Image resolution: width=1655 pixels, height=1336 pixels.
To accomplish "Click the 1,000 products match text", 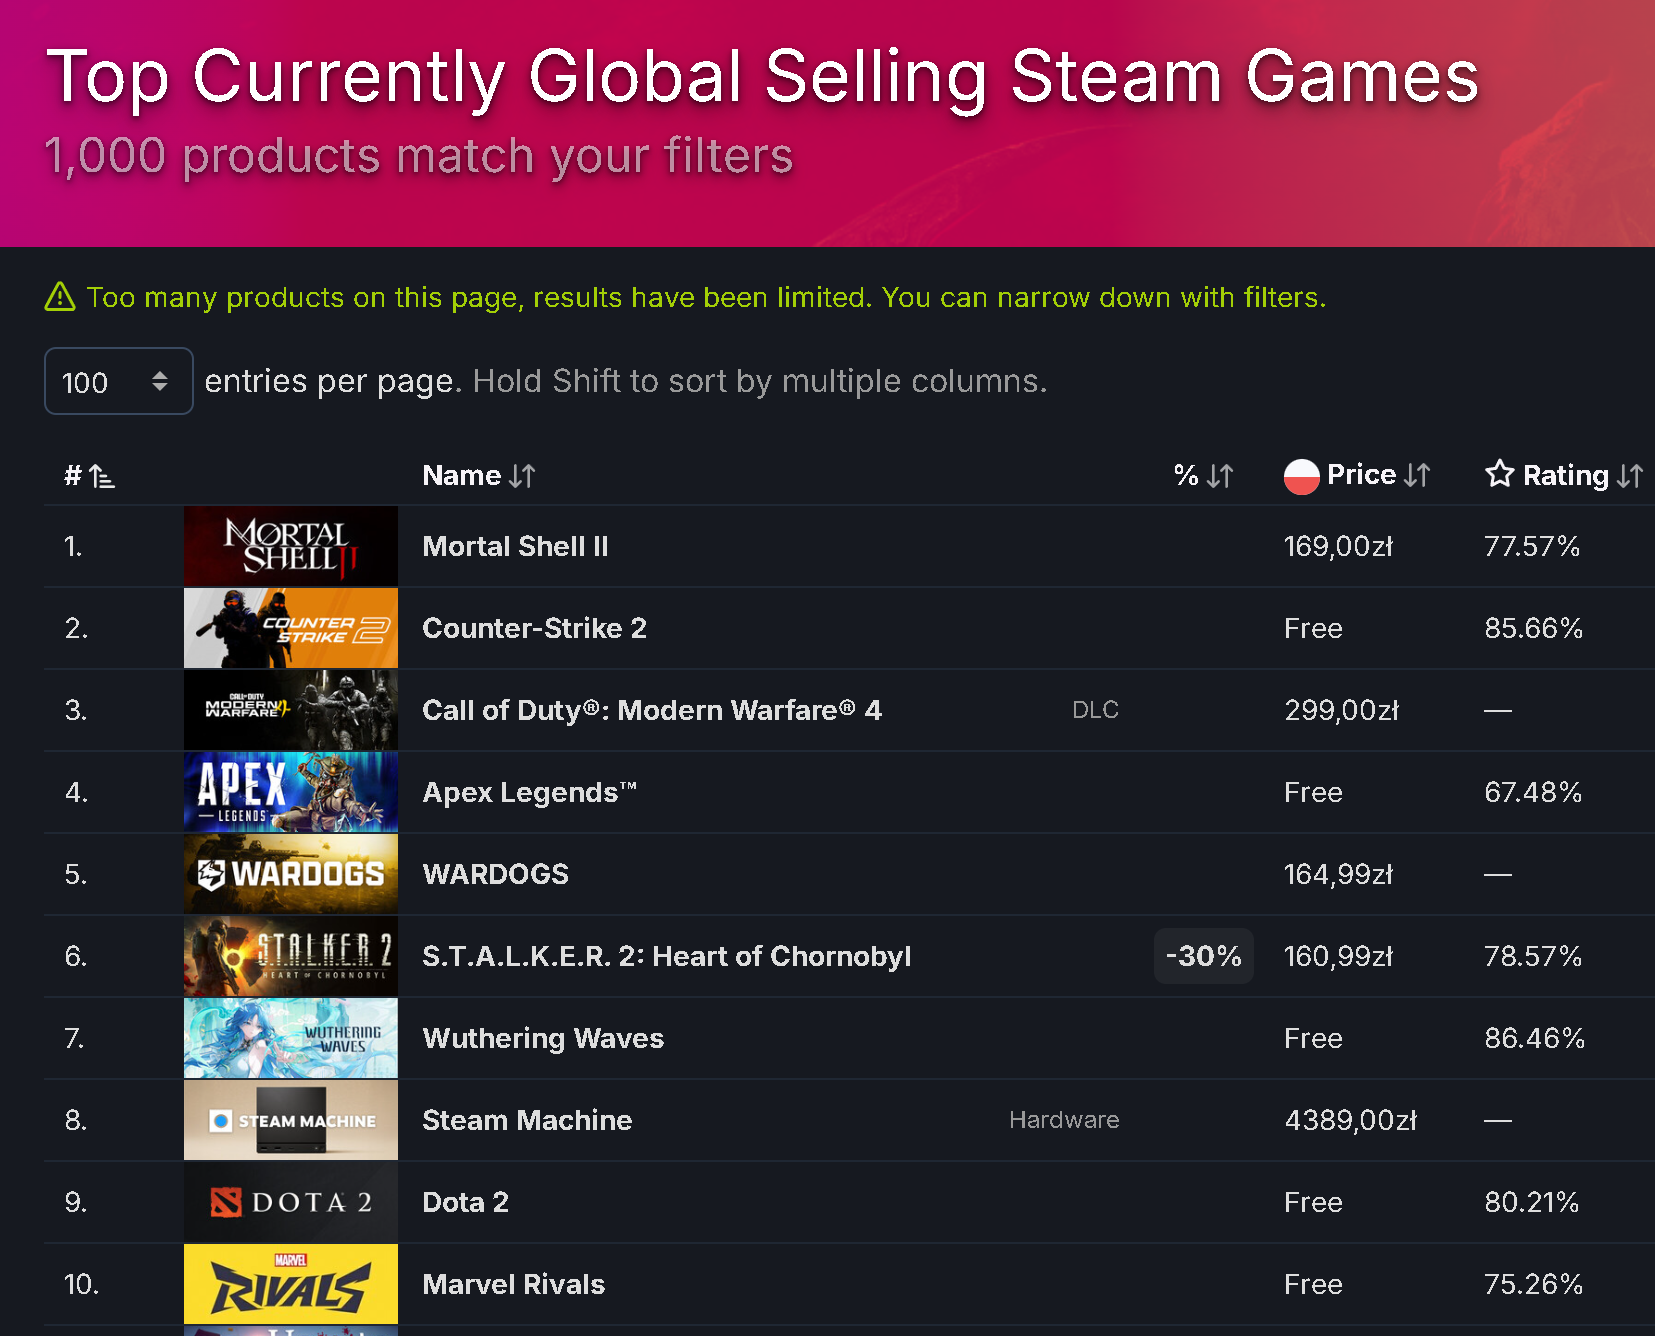I will 419,156.
